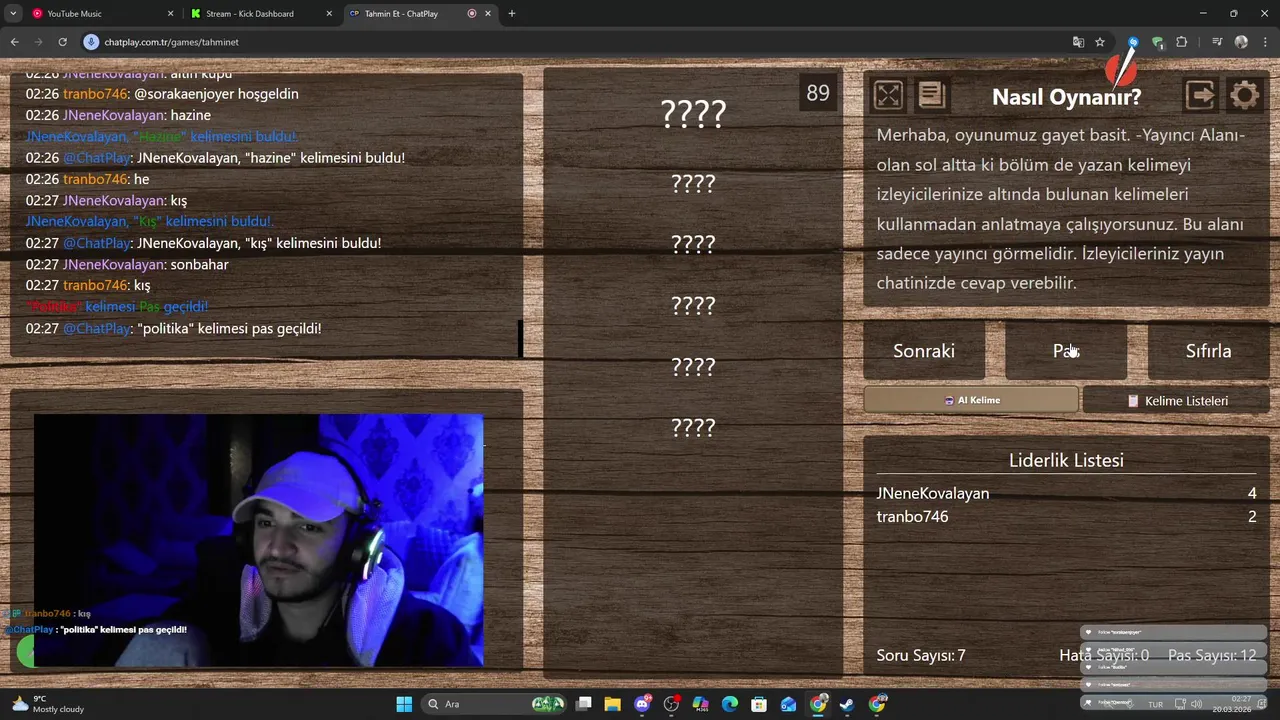The height and width of the screenshot is (720, 1280).
Task: Open the Windows Start menu
Action: coord(404,704)
